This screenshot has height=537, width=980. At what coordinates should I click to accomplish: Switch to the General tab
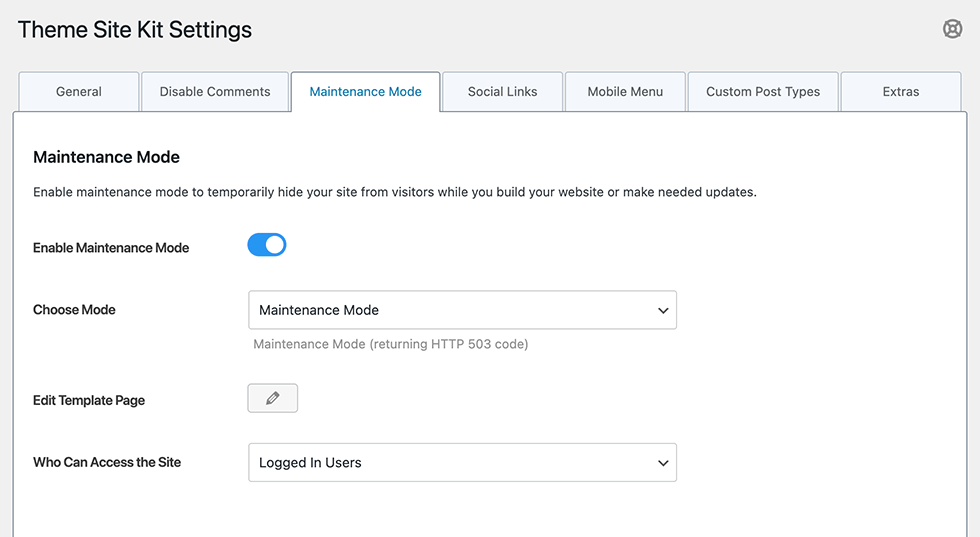click(79, 92)
